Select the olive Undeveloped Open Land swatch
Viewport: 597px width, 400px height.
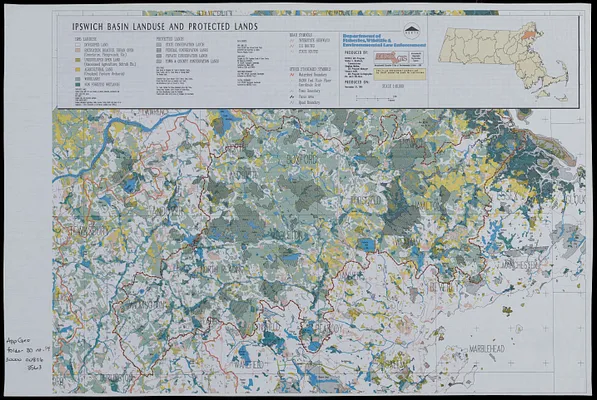(77, 60)
